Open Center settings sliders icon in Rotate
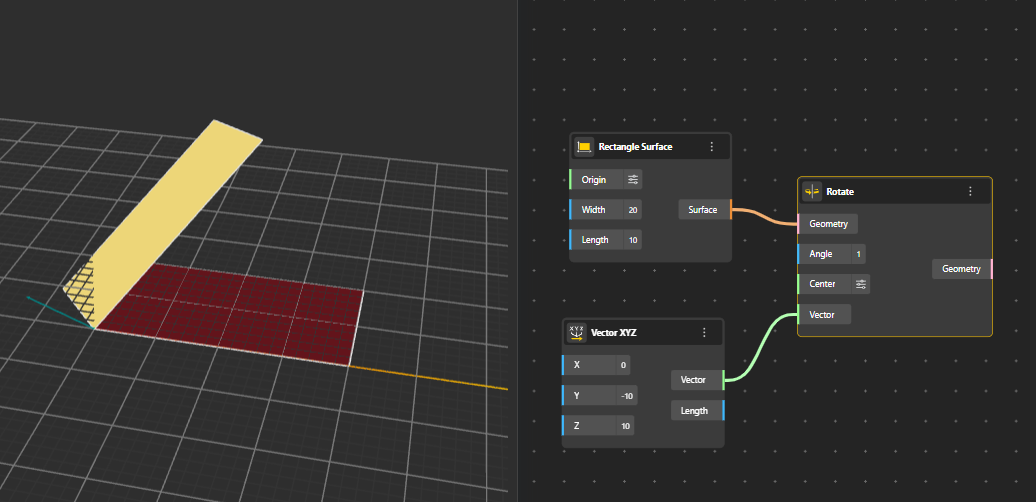Screen dimensions: 1036x502 pos(860,284)
